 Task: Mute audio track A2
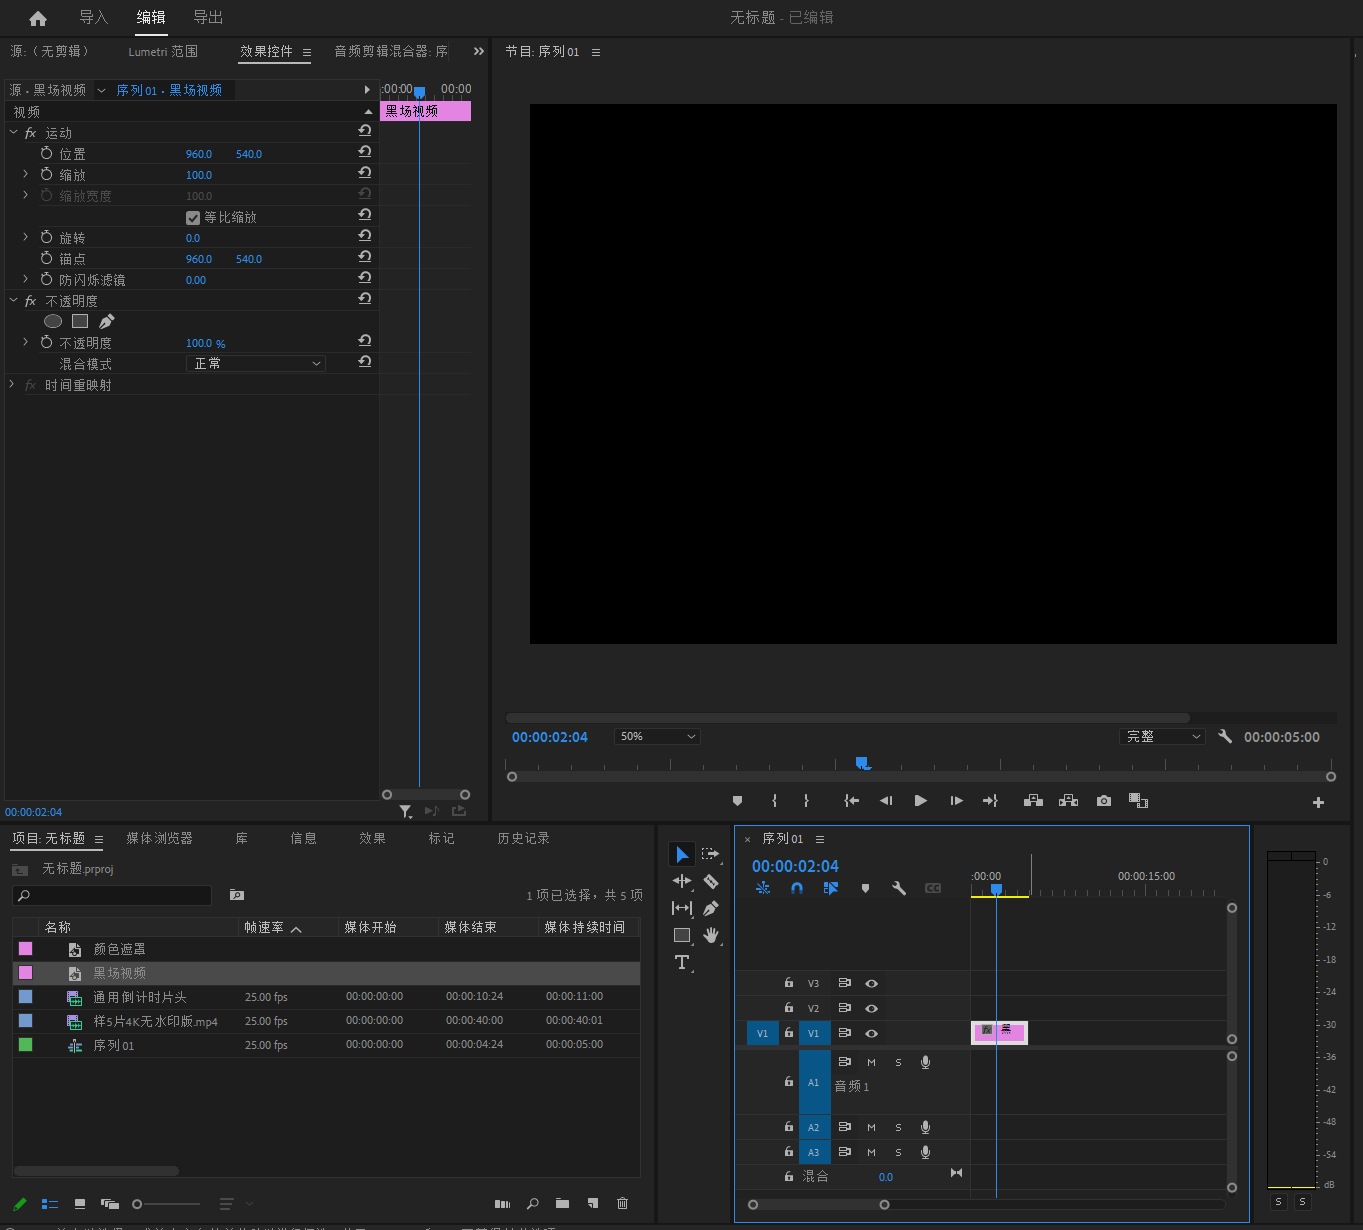point(871,1127)
